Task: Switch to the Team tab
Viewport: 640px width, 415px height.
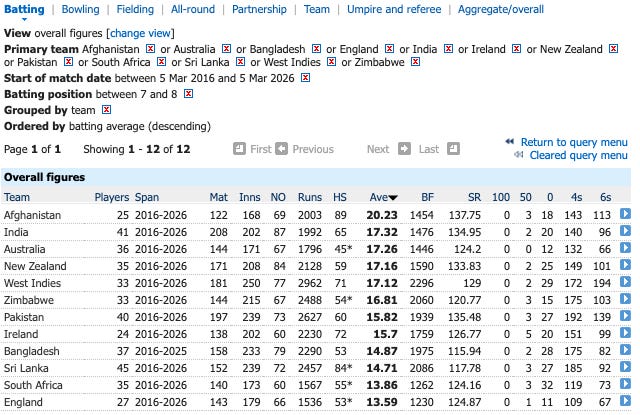Action: point(317,9)
